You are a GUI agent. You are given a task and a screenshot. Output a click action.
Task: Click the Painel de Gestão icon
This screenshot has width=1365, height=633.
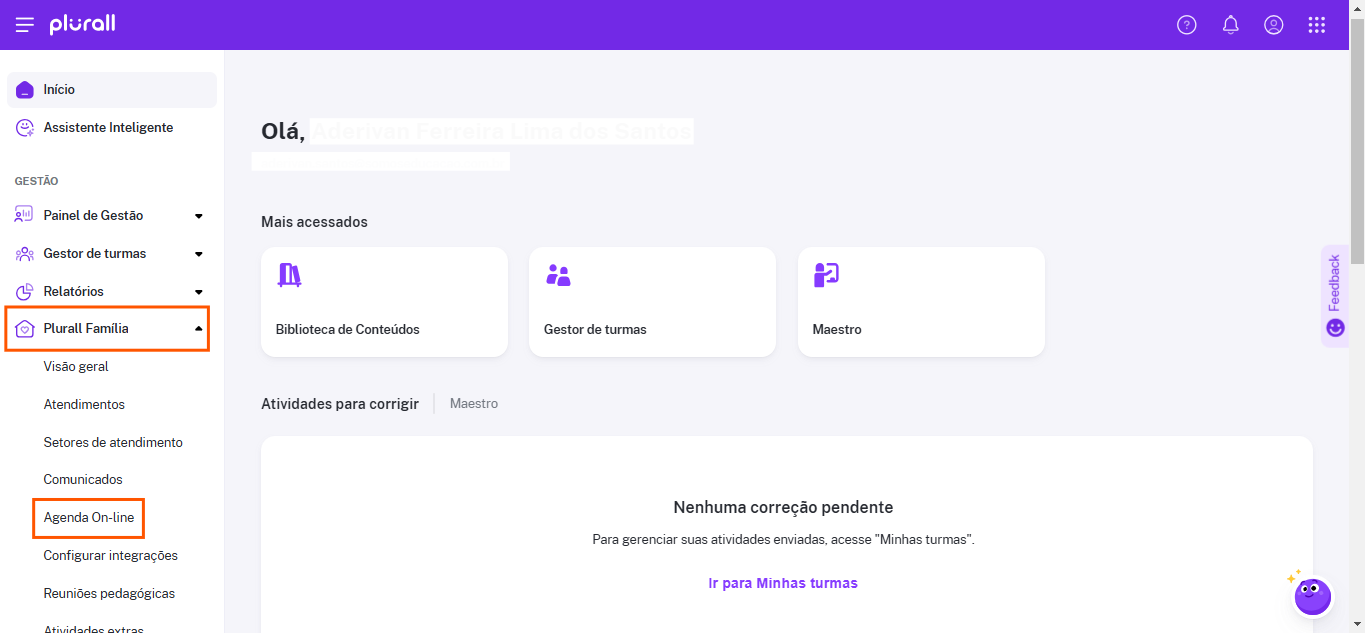[25, 215]
